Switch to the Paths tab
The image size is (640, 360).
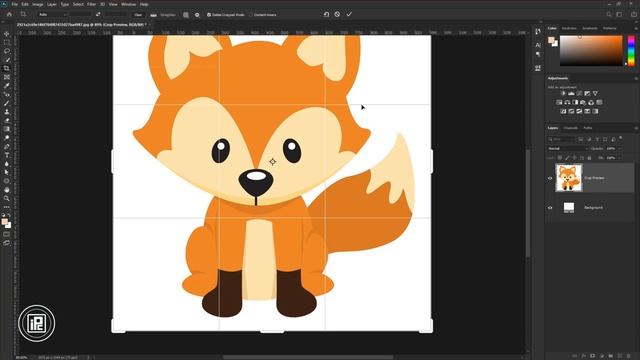[x=588, y=128]
